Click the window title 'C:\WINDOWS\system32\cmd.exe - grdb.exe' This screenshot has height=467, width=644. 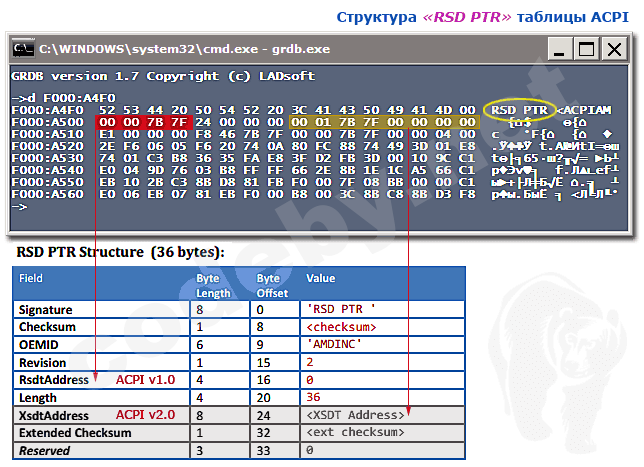pyautogui.click(x=184, y=49)
